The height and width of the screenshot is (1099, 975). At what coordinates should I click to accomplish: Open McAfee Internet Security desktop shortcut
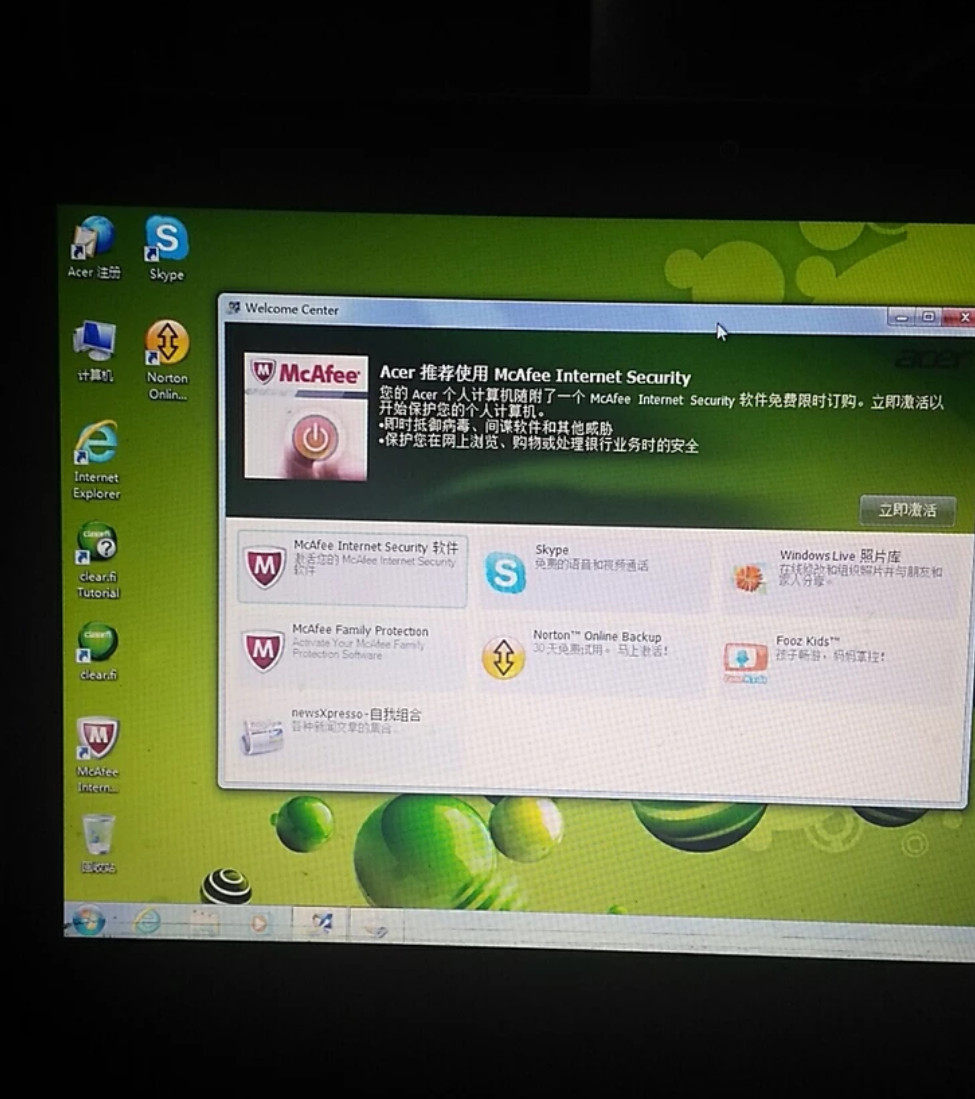pos(97,756)
